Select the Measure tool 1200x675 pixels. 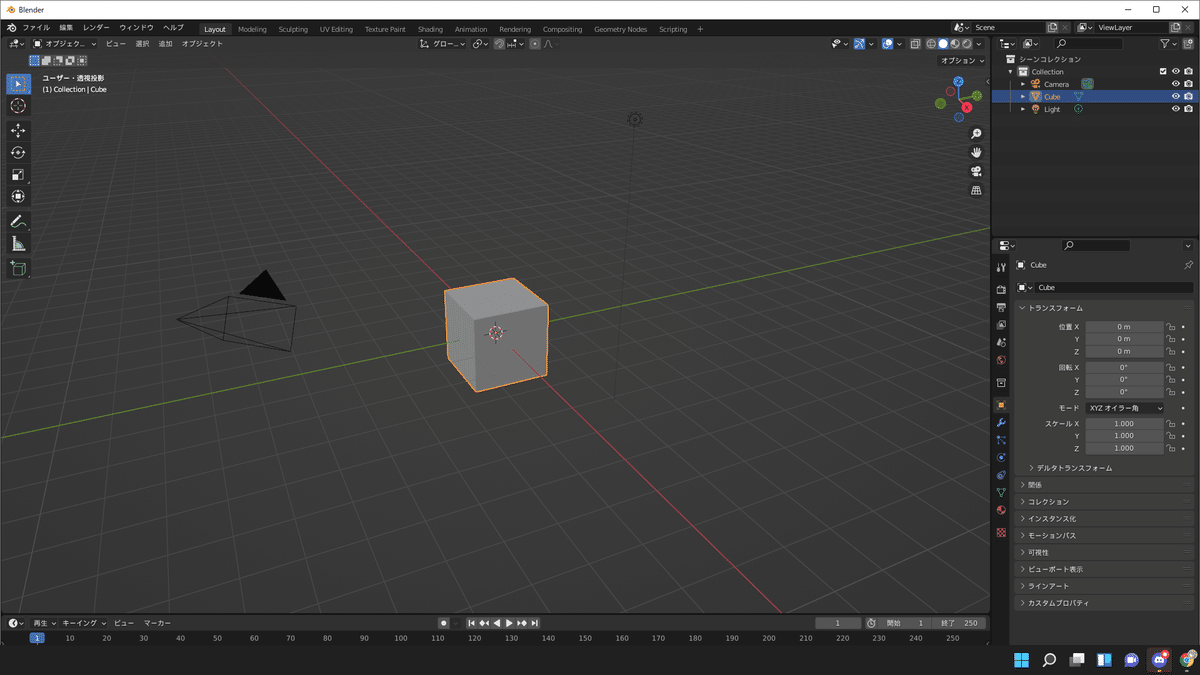18,243
